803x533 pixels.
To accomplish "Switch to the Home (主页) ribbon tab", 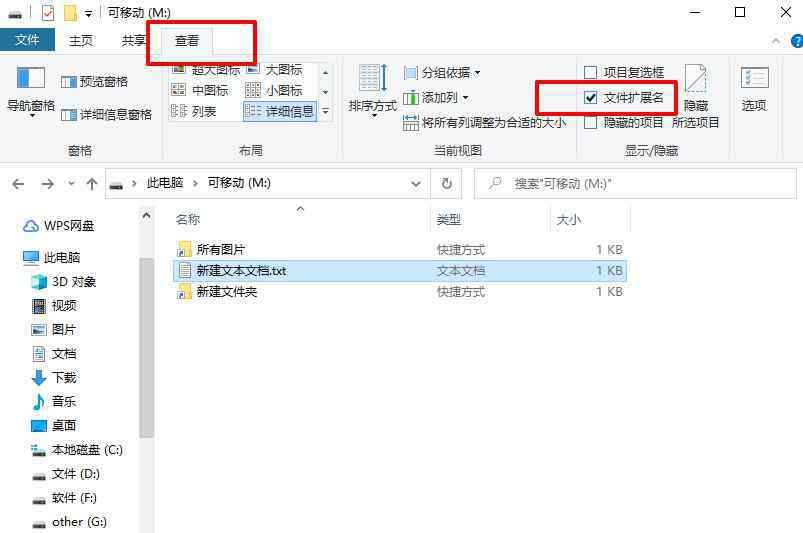I will pos(81,40).
